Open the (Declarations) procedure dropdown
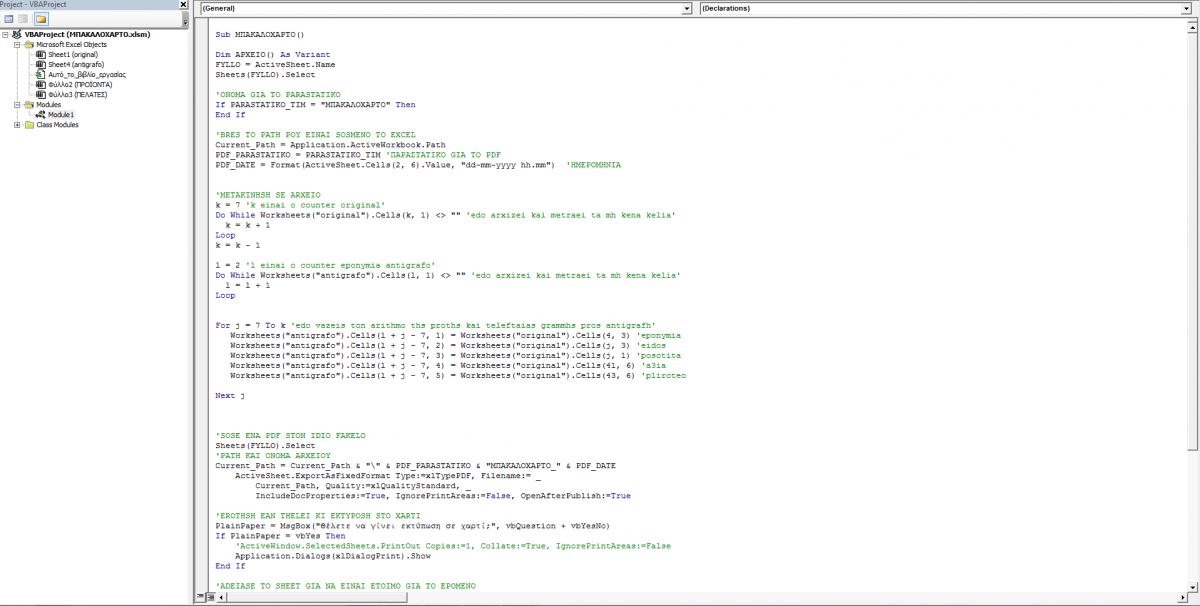 (1185, 8)
